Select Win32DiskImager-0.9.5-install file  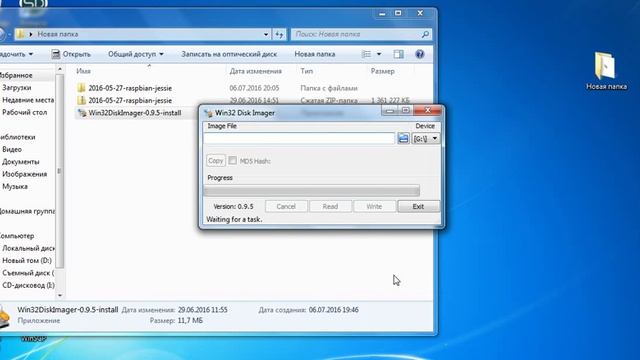point(135,113)
